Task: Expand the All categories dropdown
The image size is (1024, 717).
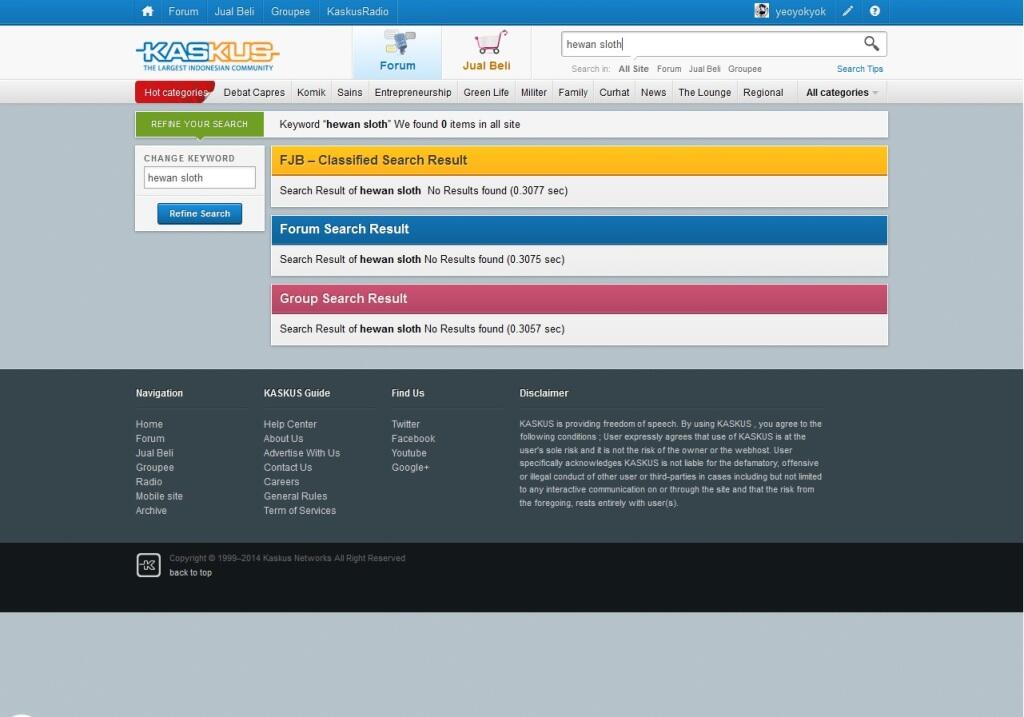Action: (x=842, y=92)
